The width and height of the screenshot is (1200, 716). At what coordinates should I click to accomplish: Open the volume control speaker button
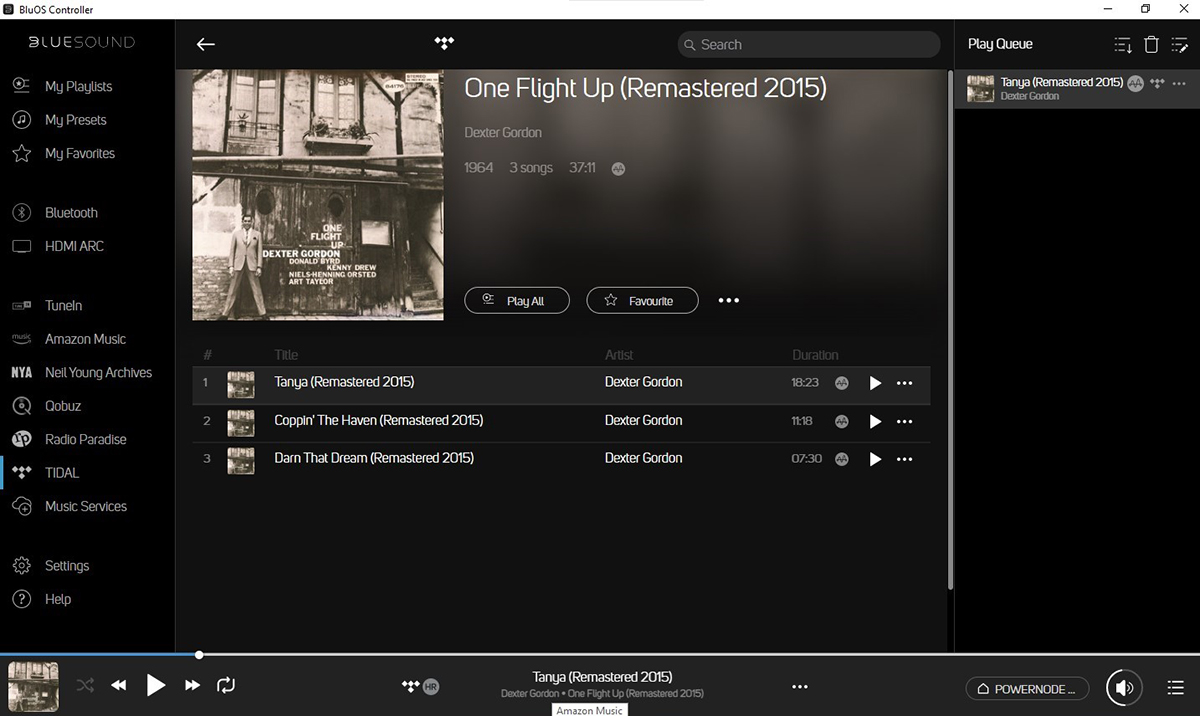click(1124, 688)
